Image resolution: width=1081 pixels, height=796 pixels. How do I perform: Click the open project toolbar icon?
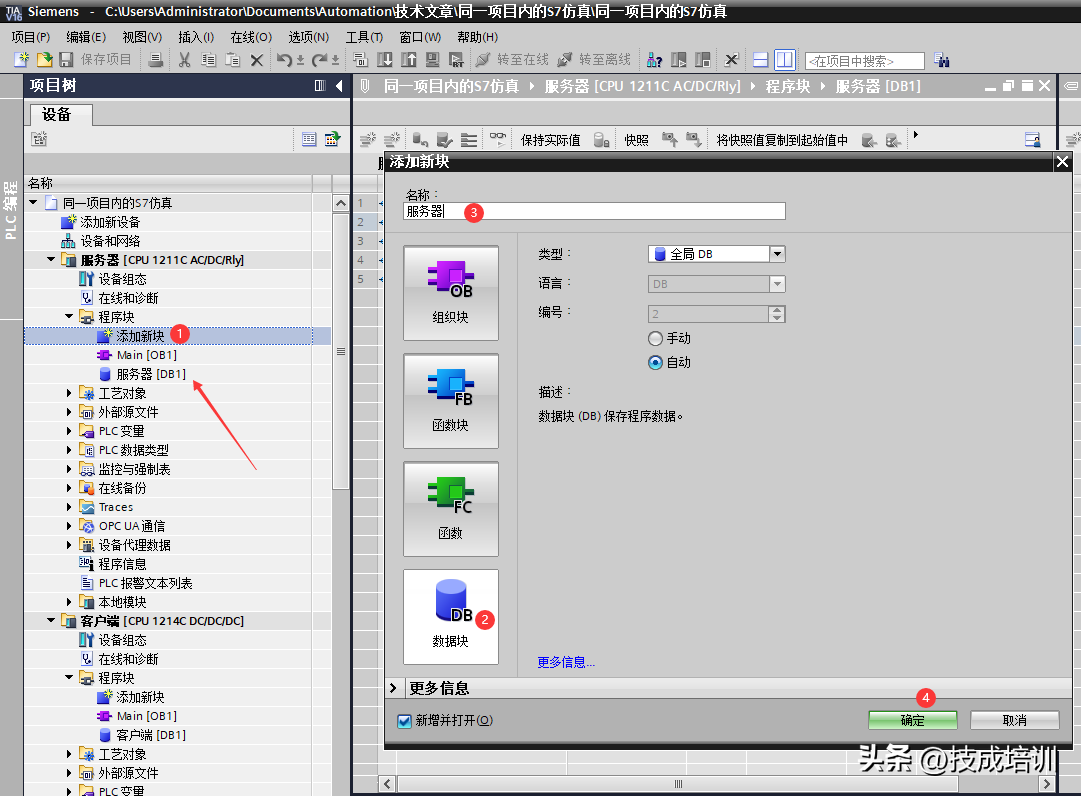pos(44,60)
